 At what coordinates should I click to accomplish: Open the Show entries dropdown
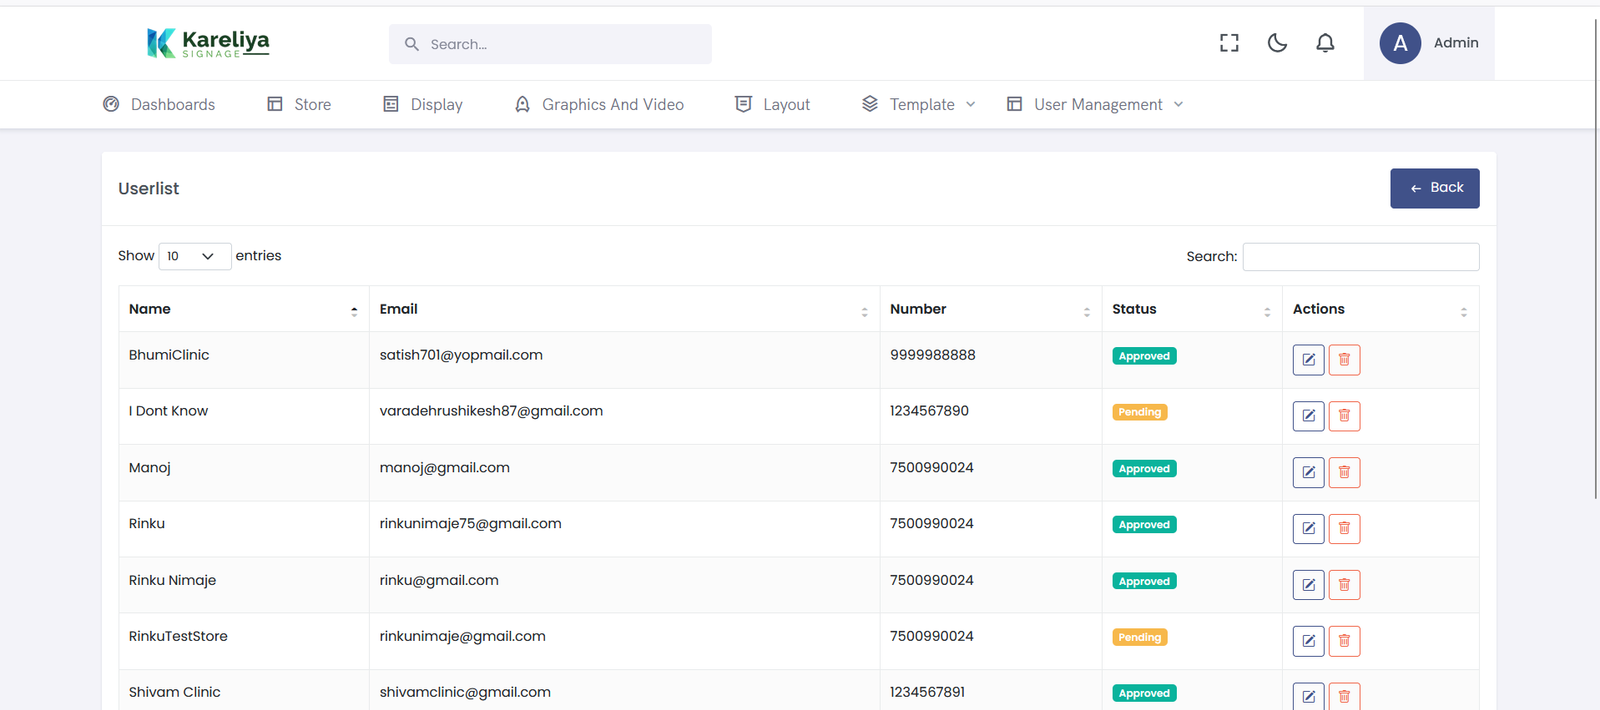[195, 256]
